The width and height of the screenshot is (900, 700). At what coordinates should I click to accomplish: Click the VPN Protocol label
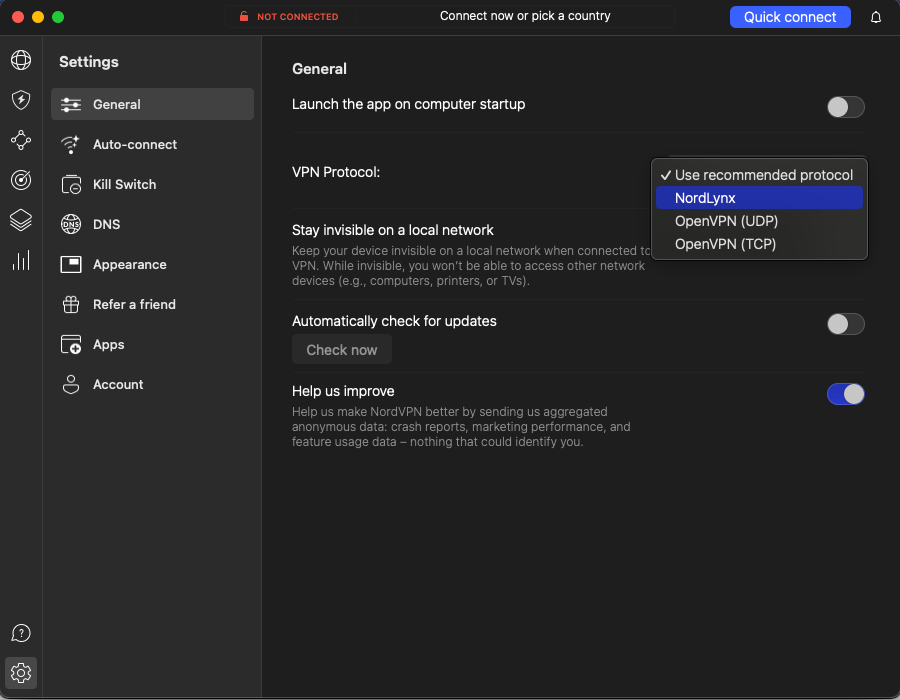pos(336,172)
